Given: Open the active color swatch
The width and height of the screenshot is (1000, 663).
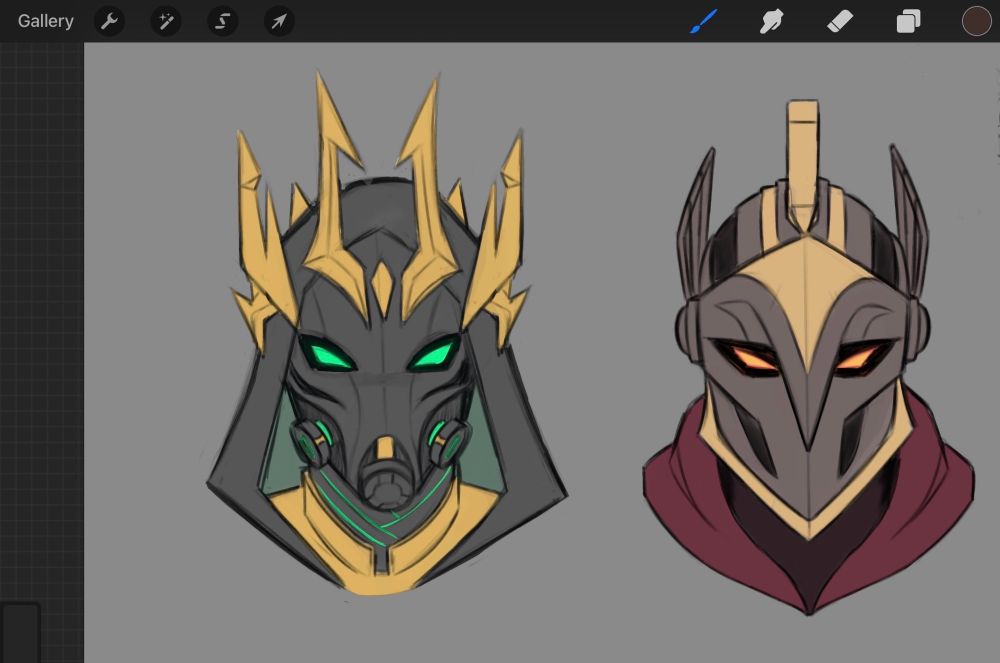Looking at the screenshot, I should [976, 21].
